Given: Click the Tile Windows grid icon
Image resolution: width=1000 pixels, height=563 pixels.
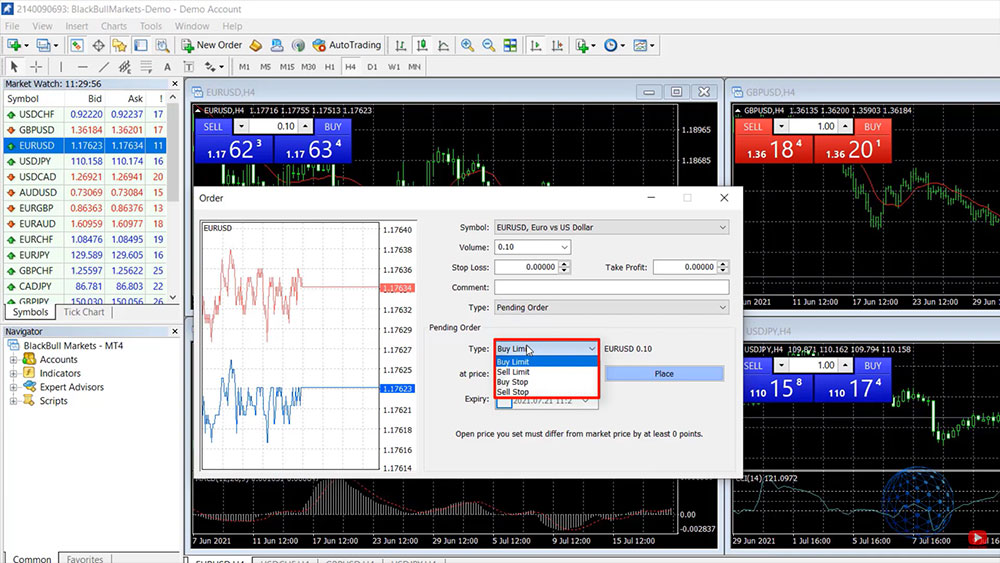Looking at the screenshot, I should 511,45.
